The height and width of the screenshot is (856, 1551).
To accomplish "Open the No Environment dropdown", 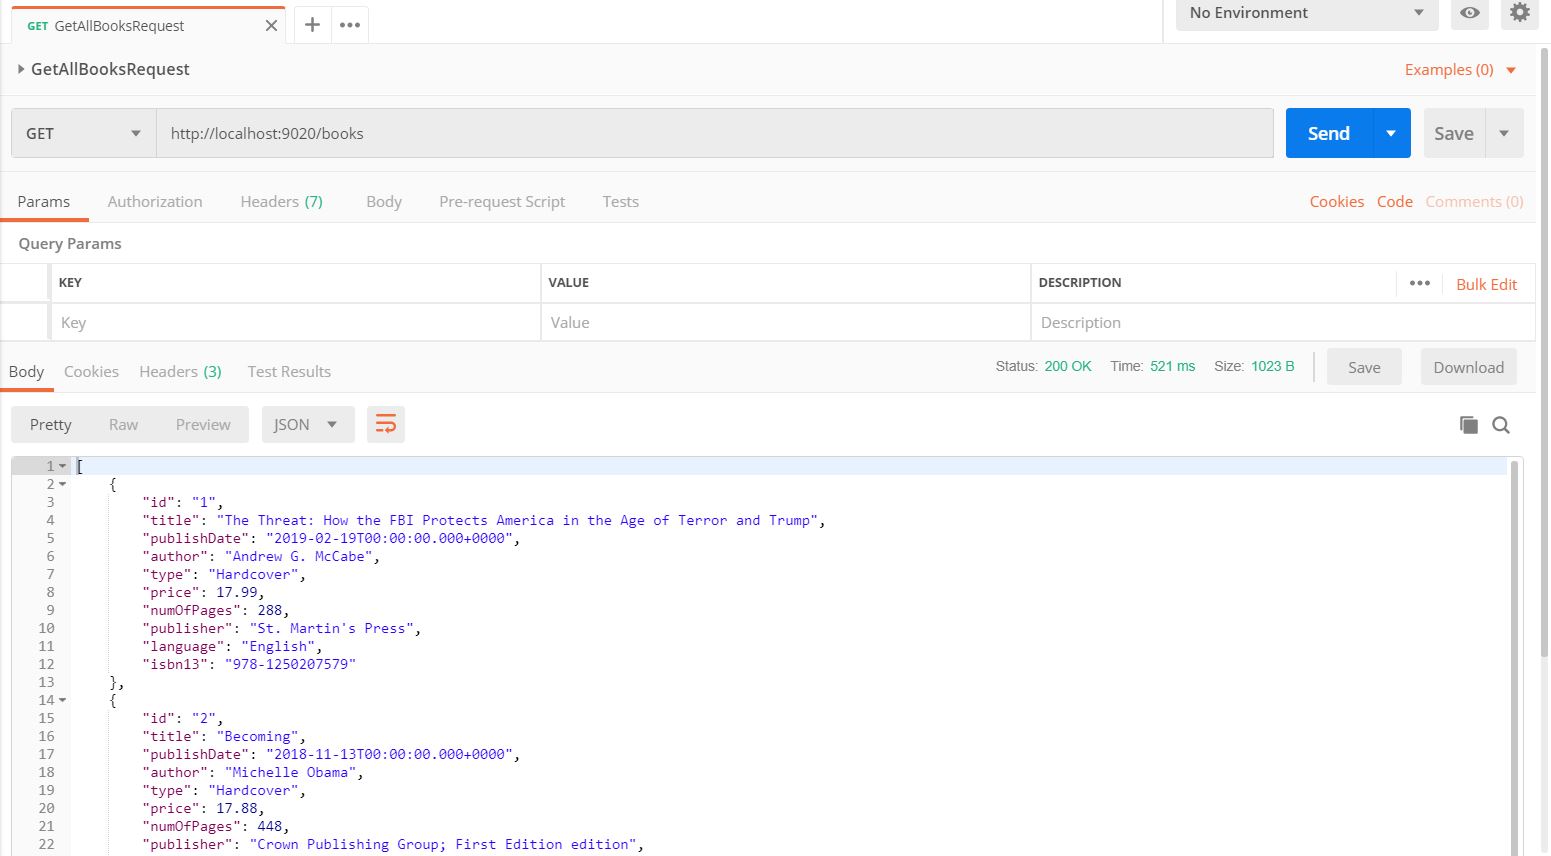I will (1306, 13).
